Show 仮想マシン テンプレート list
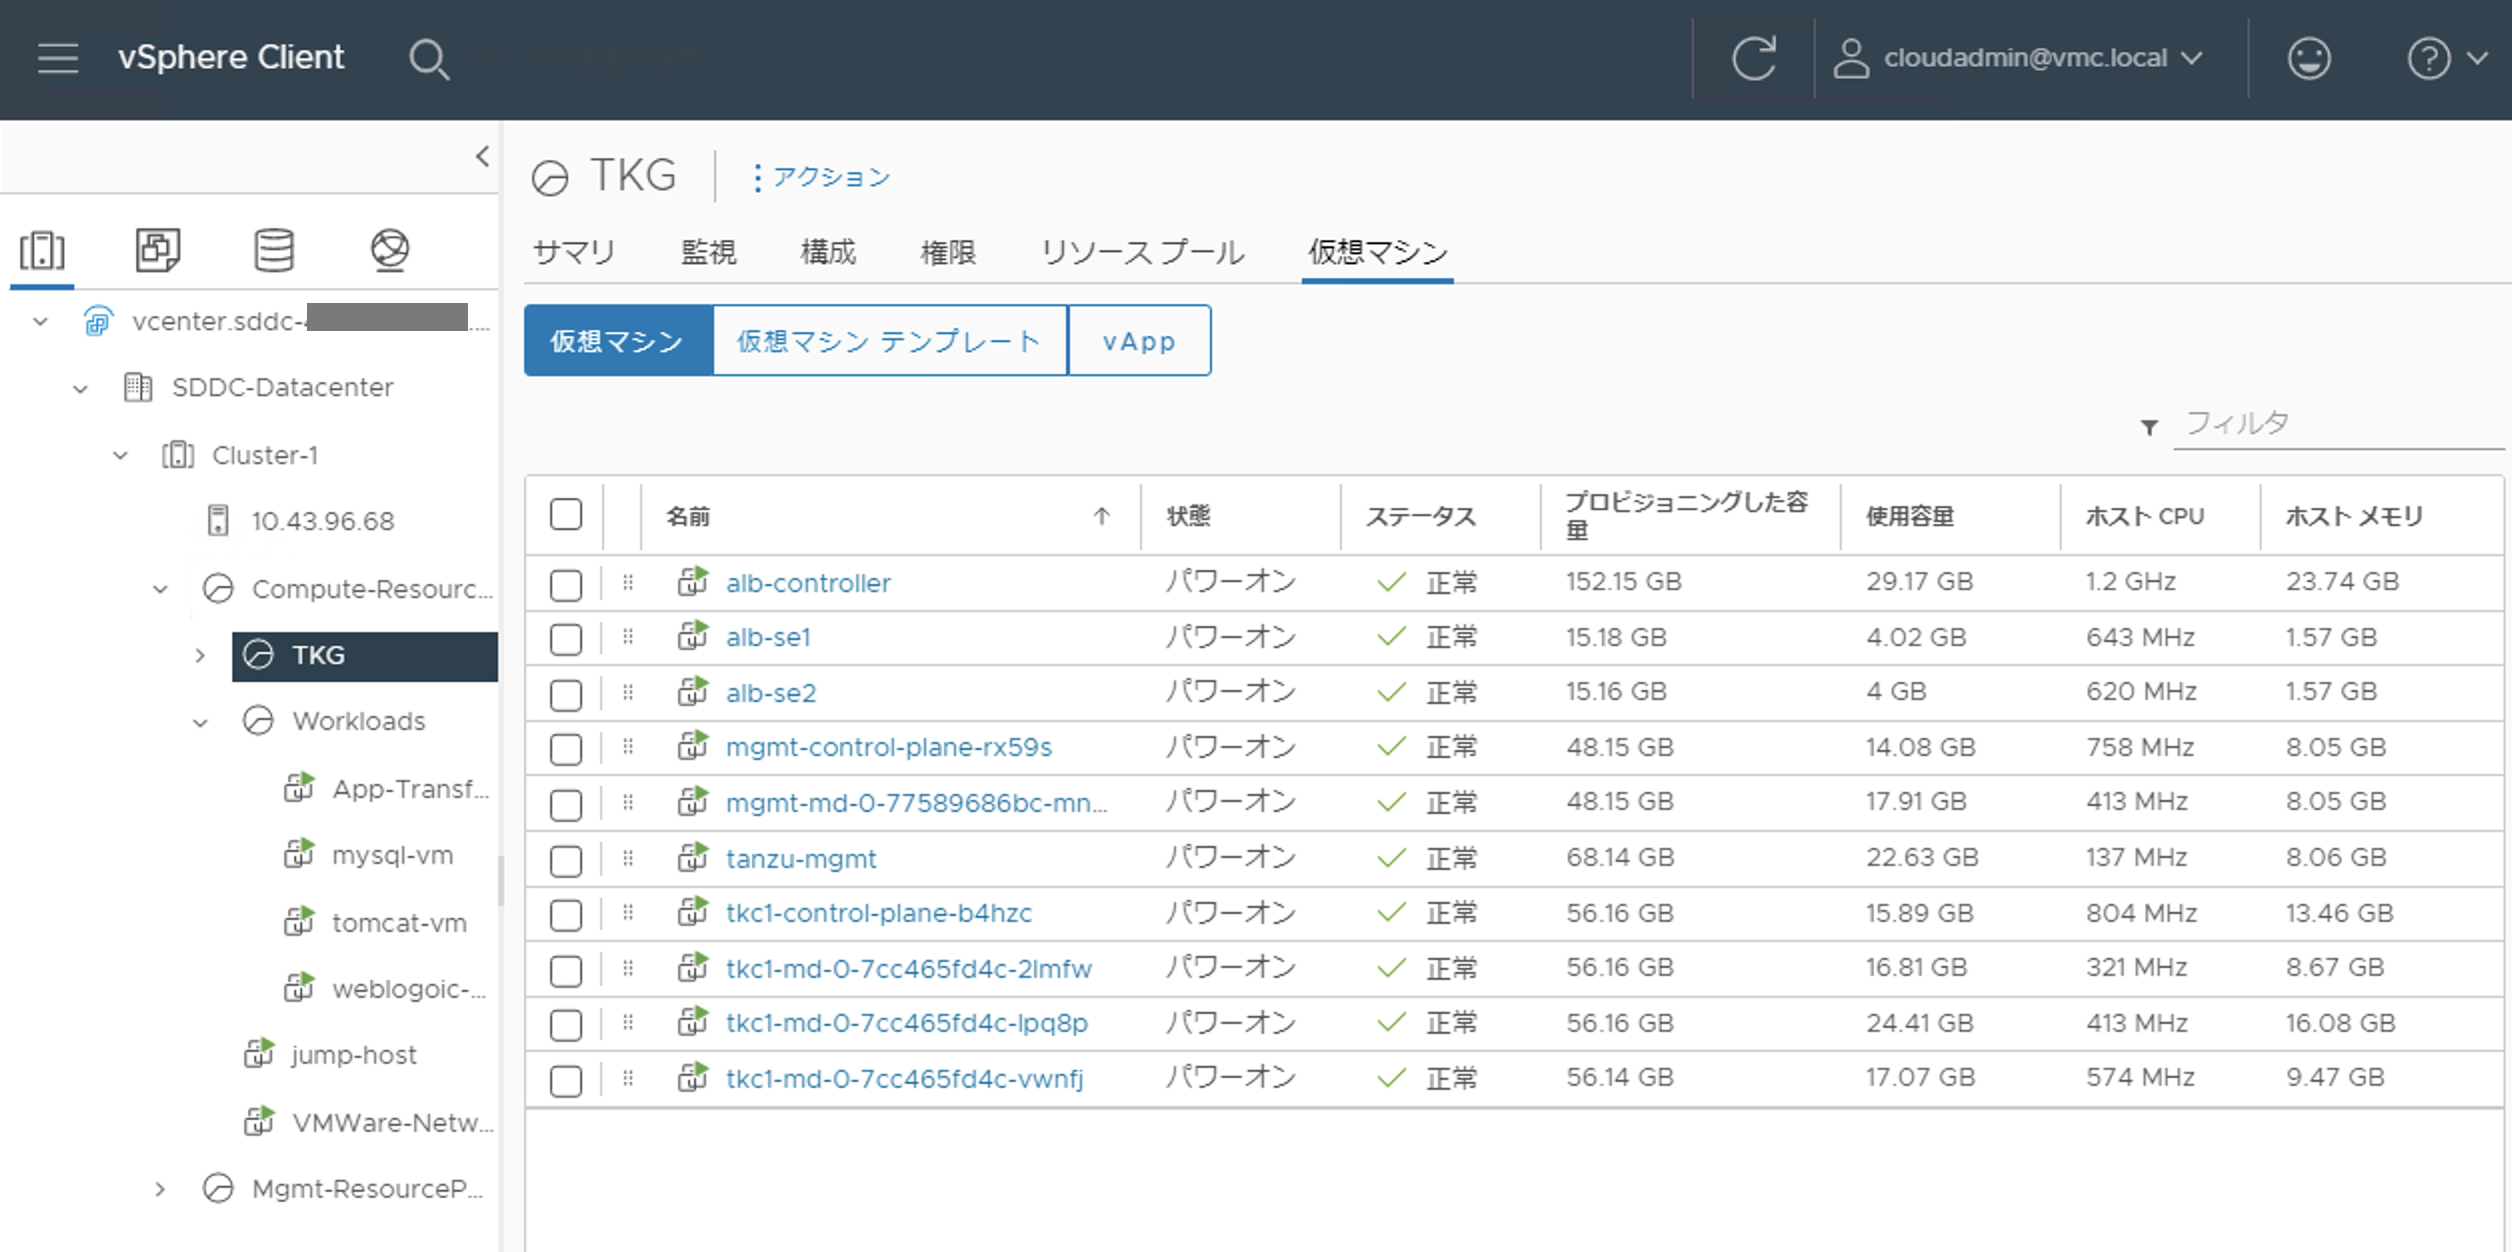 point(890,341)
